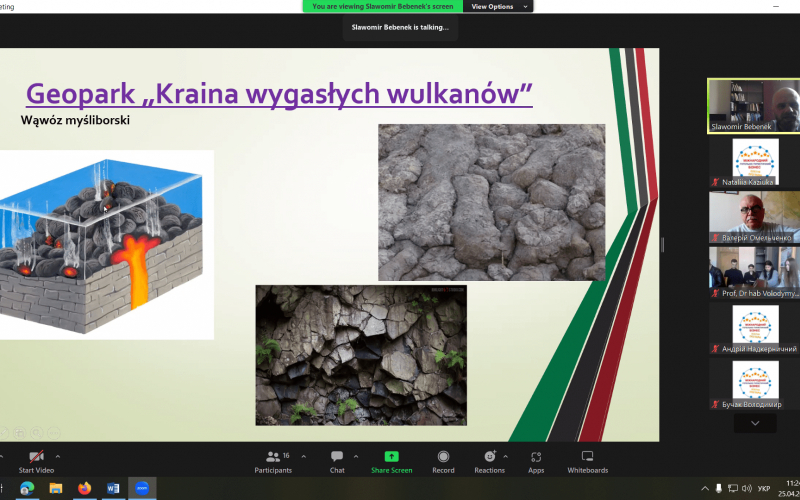This screenshot has width=800, height=500.
Task: Click the Start Video camera icon
Action: [36, 457]
